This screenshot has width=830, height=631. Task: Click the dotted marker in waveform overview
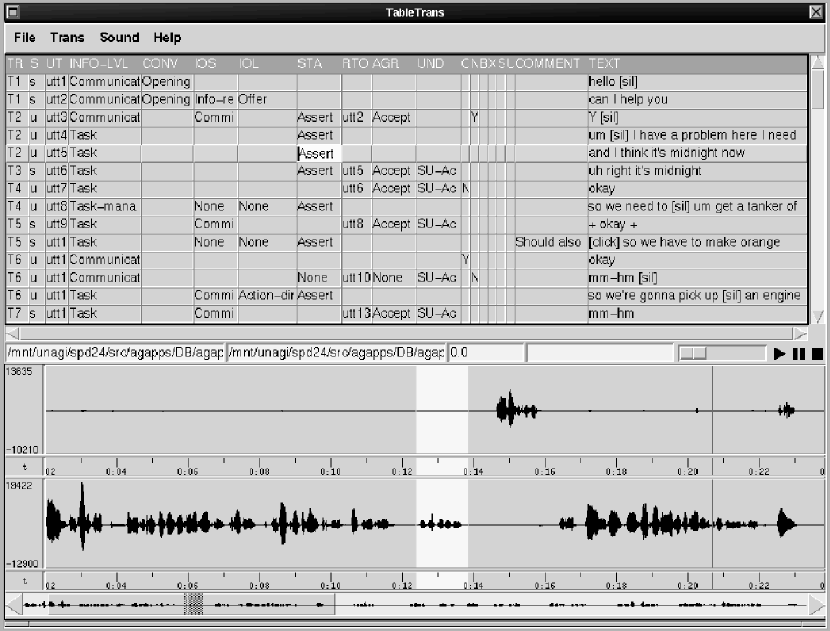coord(195,604)
